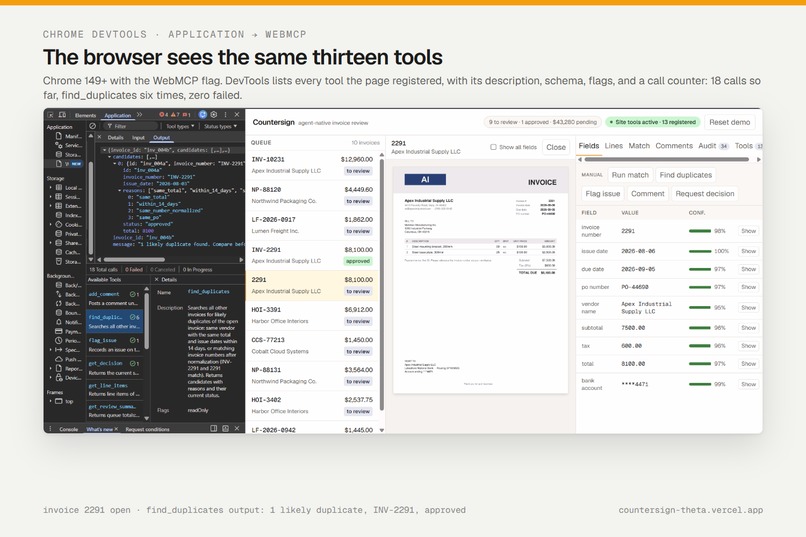Open the Lines tab in invoice panel
806x537 pixels.
coord(614,146)
